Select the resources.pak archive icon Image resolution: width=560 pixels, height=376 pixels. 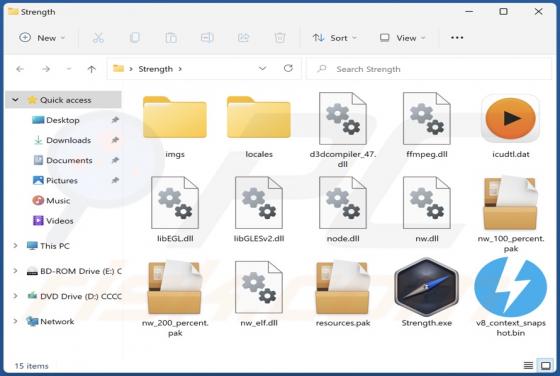click(x=342, y=287)
